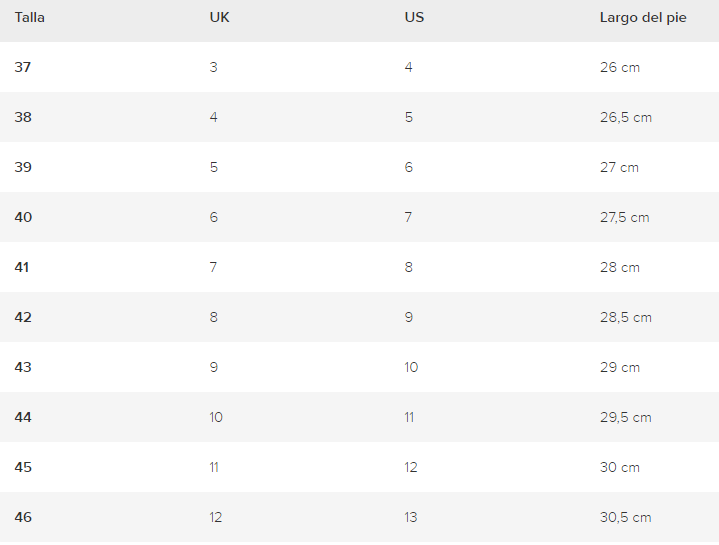Select size 46 row label
Image resolution: width=719 pixels, height=545 pixels.
(23, 517)
